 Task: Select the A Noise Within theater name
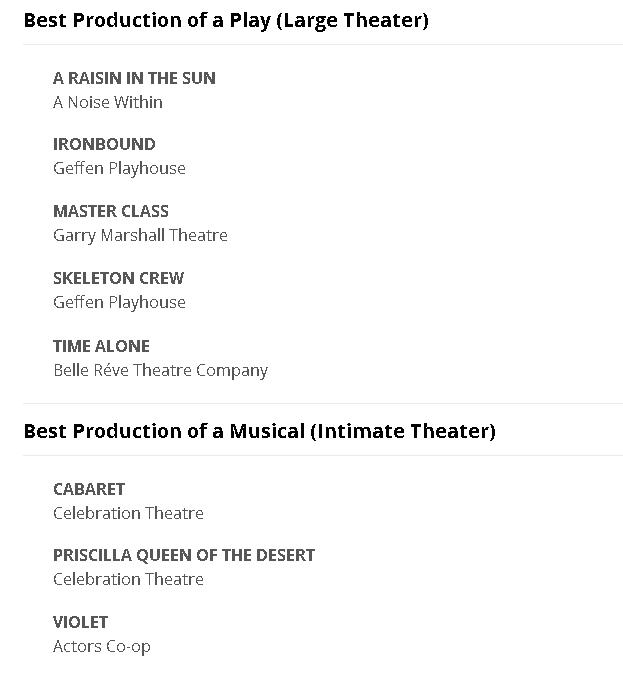point(108,102)
